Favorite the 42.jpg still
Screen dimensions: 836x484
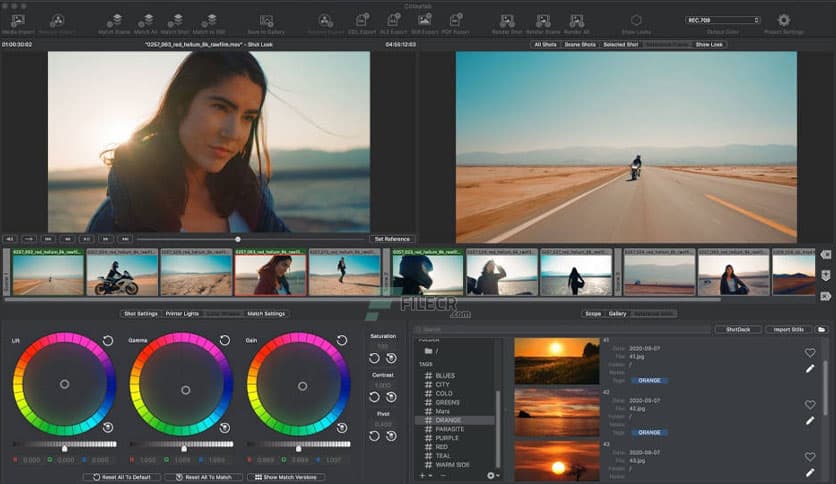pos(810,405)
